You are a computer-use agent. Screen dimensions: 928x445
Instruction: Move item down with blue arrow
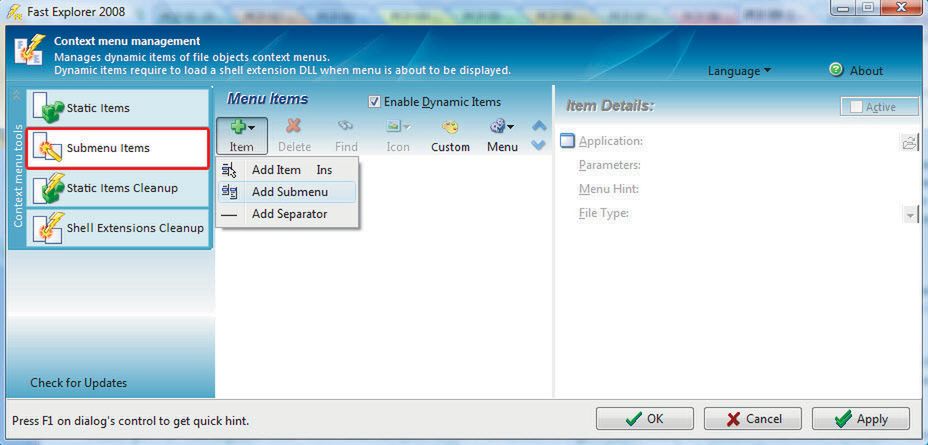click(x=539, y=145)
